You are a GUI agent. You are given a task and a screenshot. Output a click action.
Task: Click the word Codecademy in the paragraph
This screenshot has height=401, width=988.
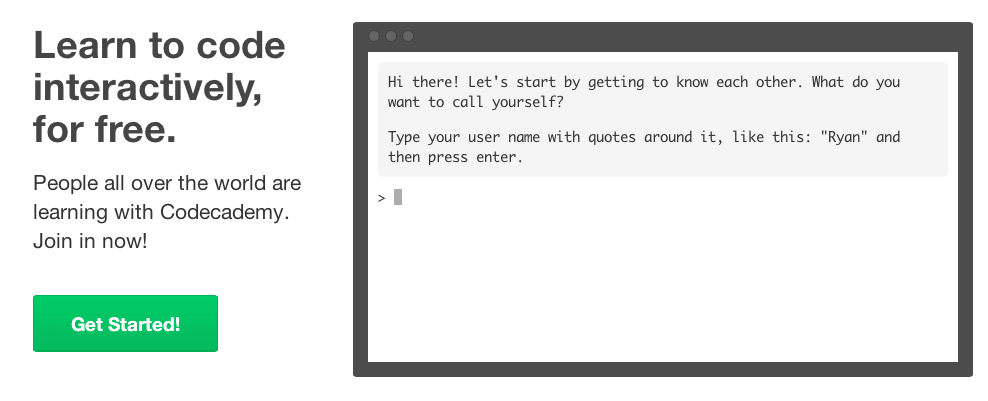[224, 212]
